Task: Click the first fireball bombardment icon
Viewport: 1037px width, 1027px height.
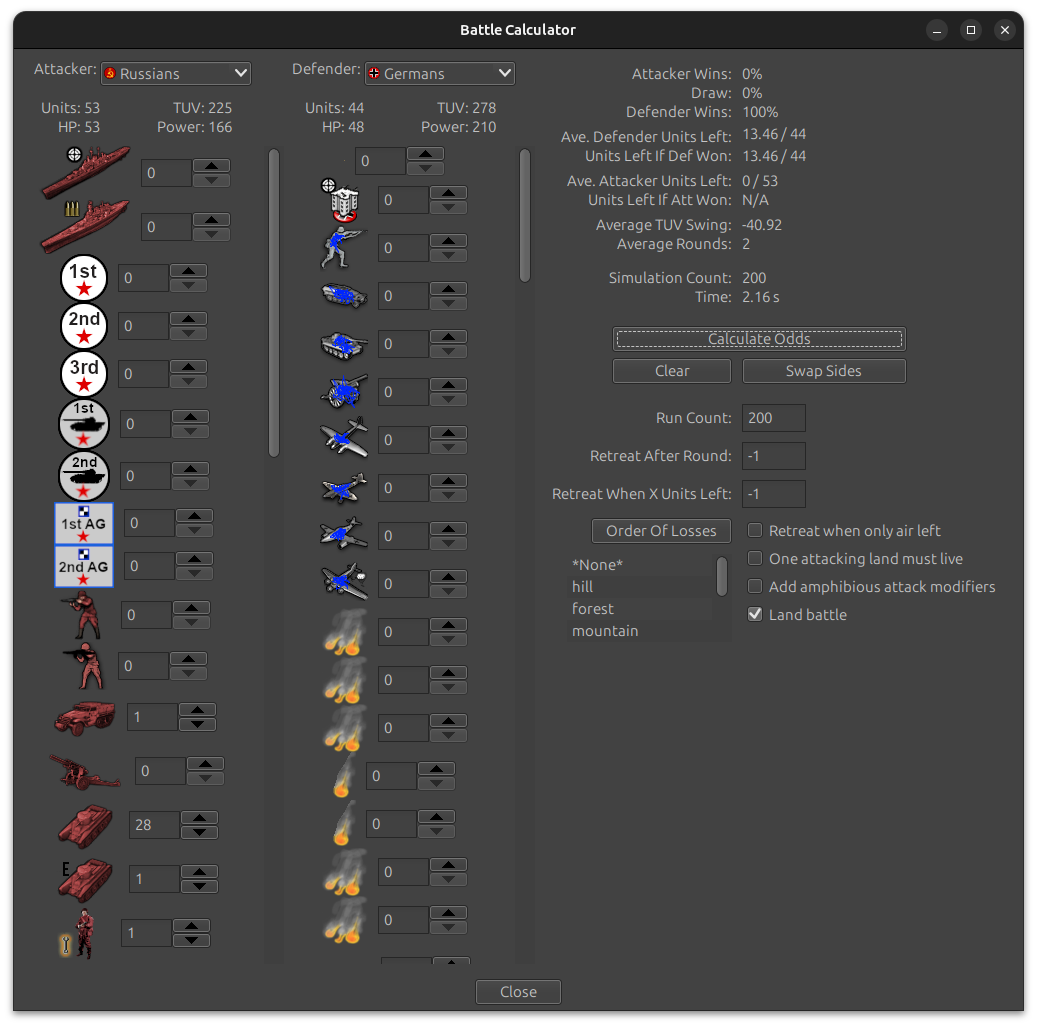Action: click(x=345, y=632)
